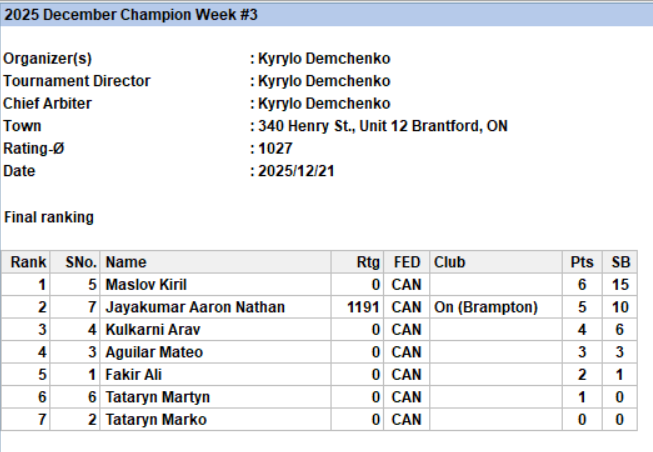Click the Club column header

[x=449, y=262]
